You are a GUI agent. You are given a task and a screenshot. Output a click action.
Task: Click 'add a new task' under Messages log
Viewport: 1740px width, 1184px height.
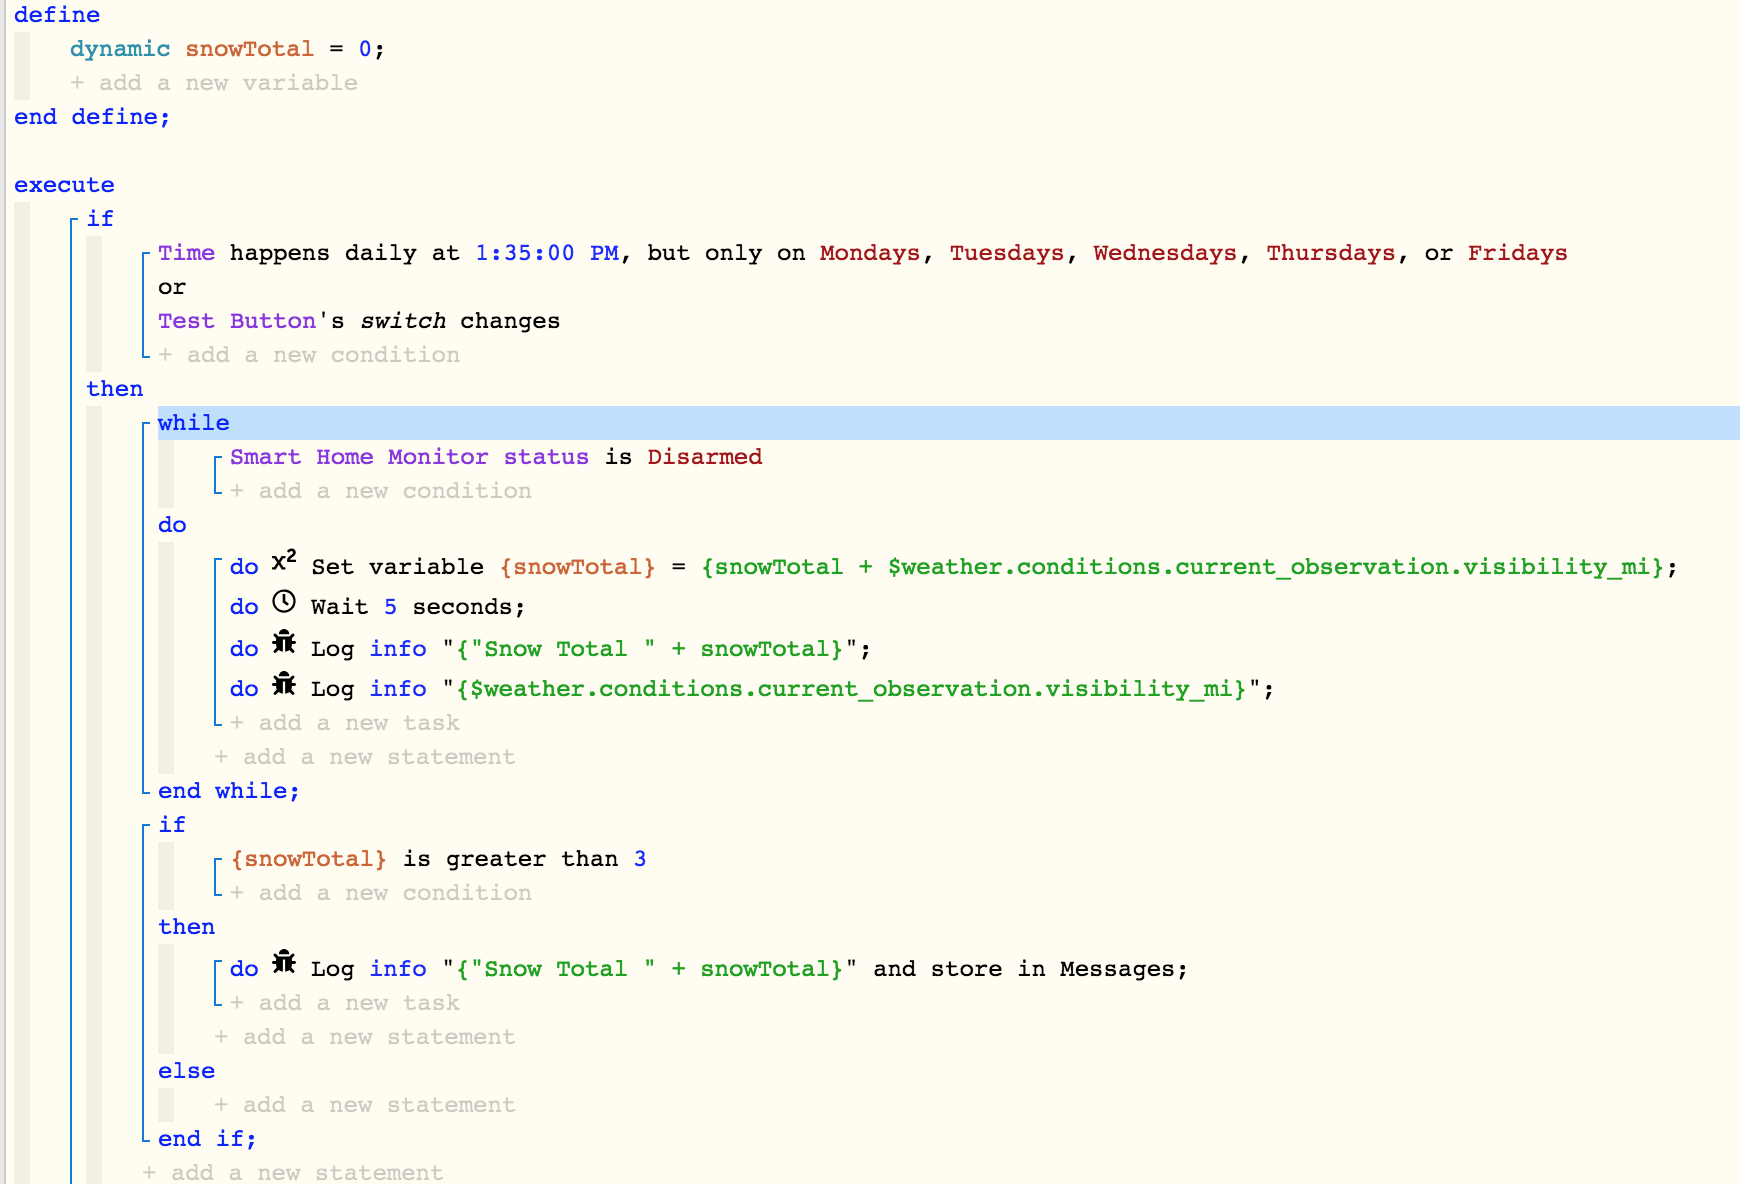[x=345, y=1003]
